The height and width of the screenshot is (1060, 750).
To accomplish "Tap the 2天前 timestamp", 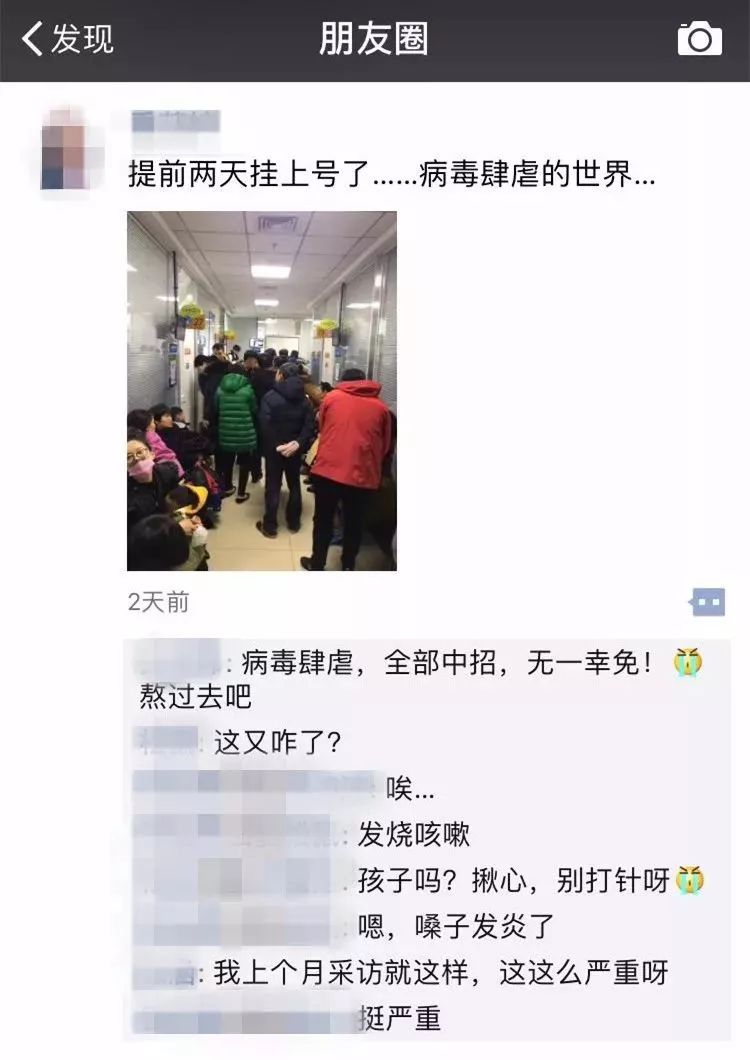I will pos(158,602).
